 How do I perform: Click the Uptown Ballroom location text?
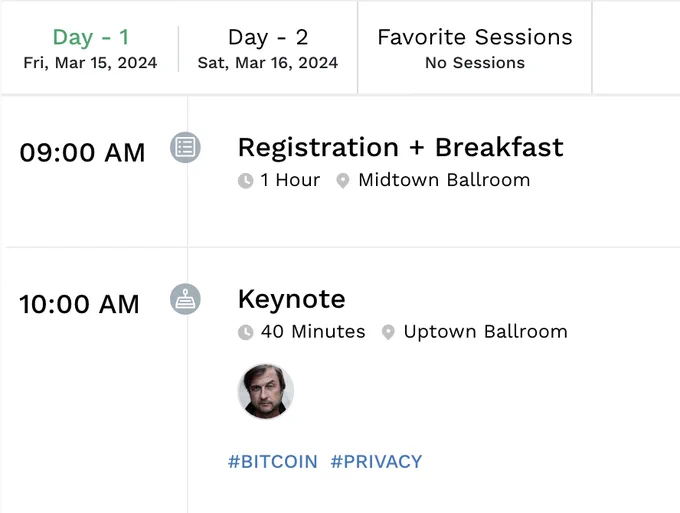tap(486, 332)
